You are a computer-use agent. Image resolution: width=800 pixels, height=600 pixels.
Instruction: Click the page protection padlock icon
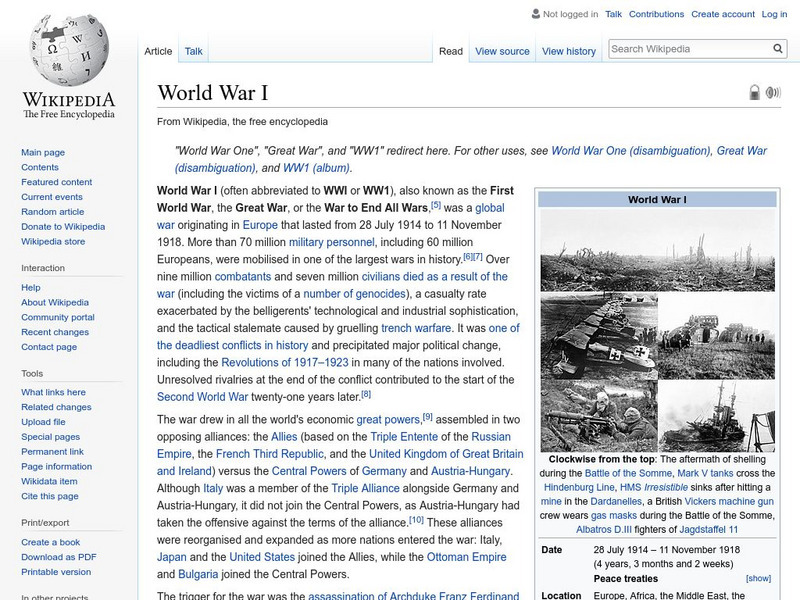(754, 92)
